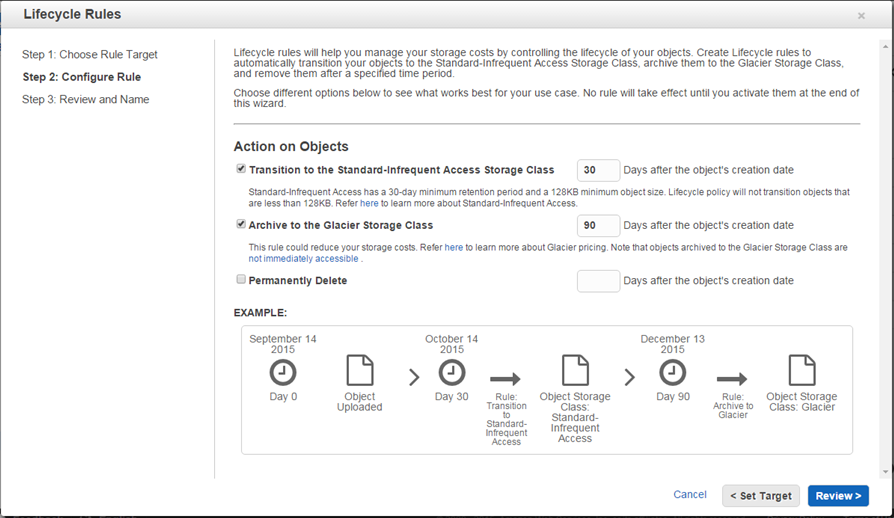This screenshot has width=894, height=518.
Task: Disable Archive to the Glacier Storage Class
Action: (241, 224)
